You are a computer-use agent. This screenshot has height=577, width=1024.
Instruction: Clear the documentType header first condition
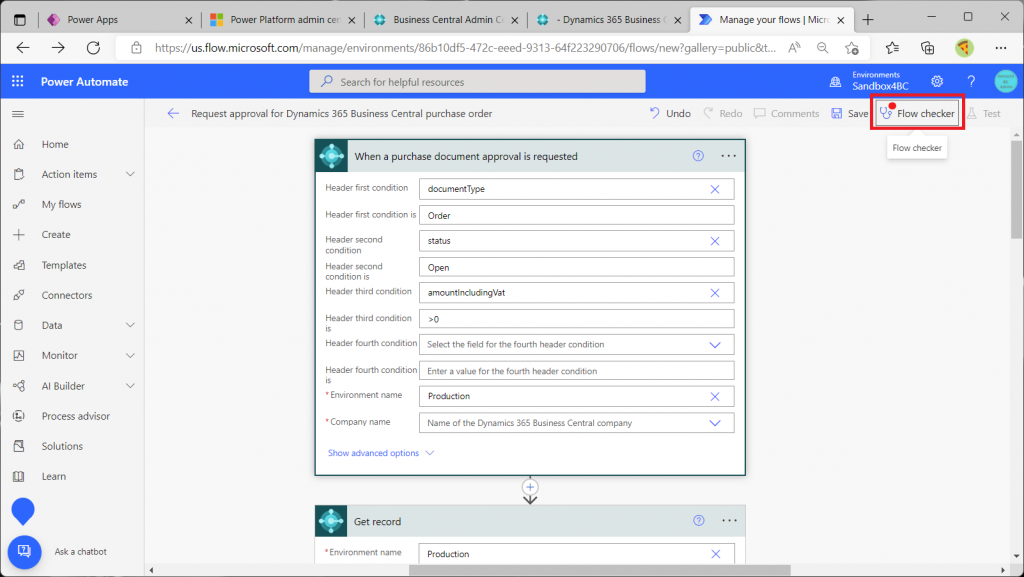(x=715, y=189)
